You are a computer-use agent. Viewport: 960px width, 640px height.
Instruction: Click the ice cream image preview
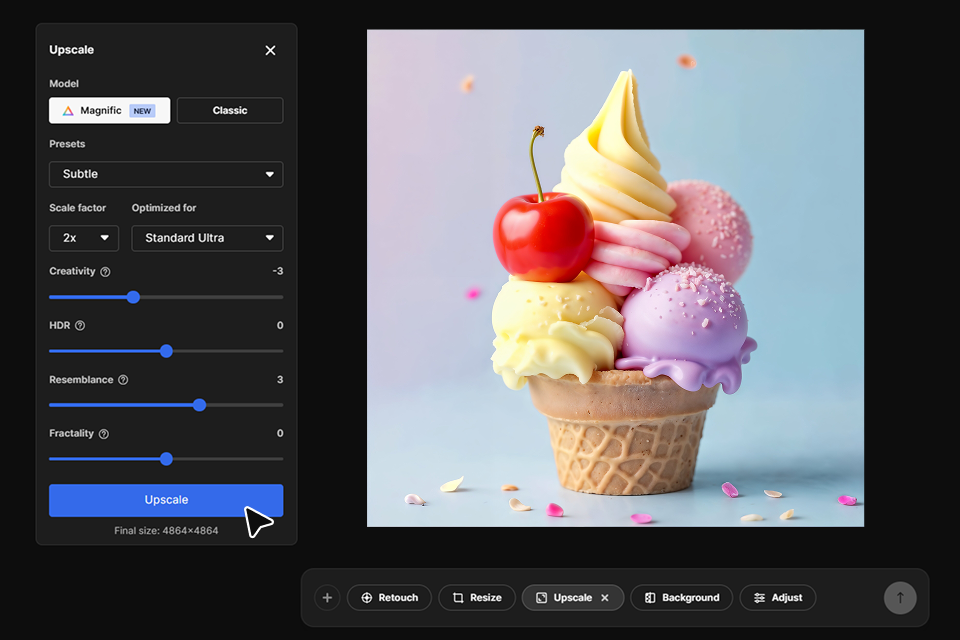point(615,278)
